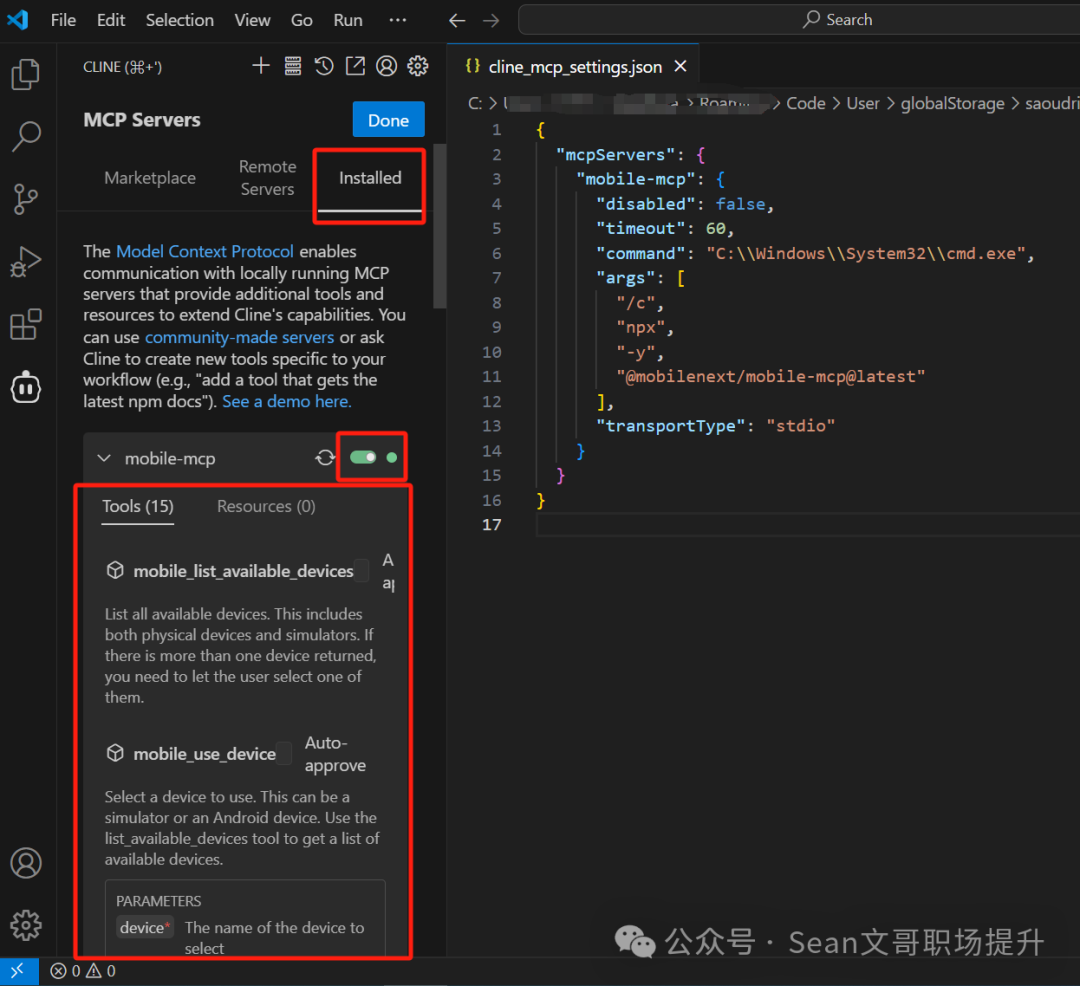Toggle auto-approve for mobile_list_available_devices

point(362,570)
